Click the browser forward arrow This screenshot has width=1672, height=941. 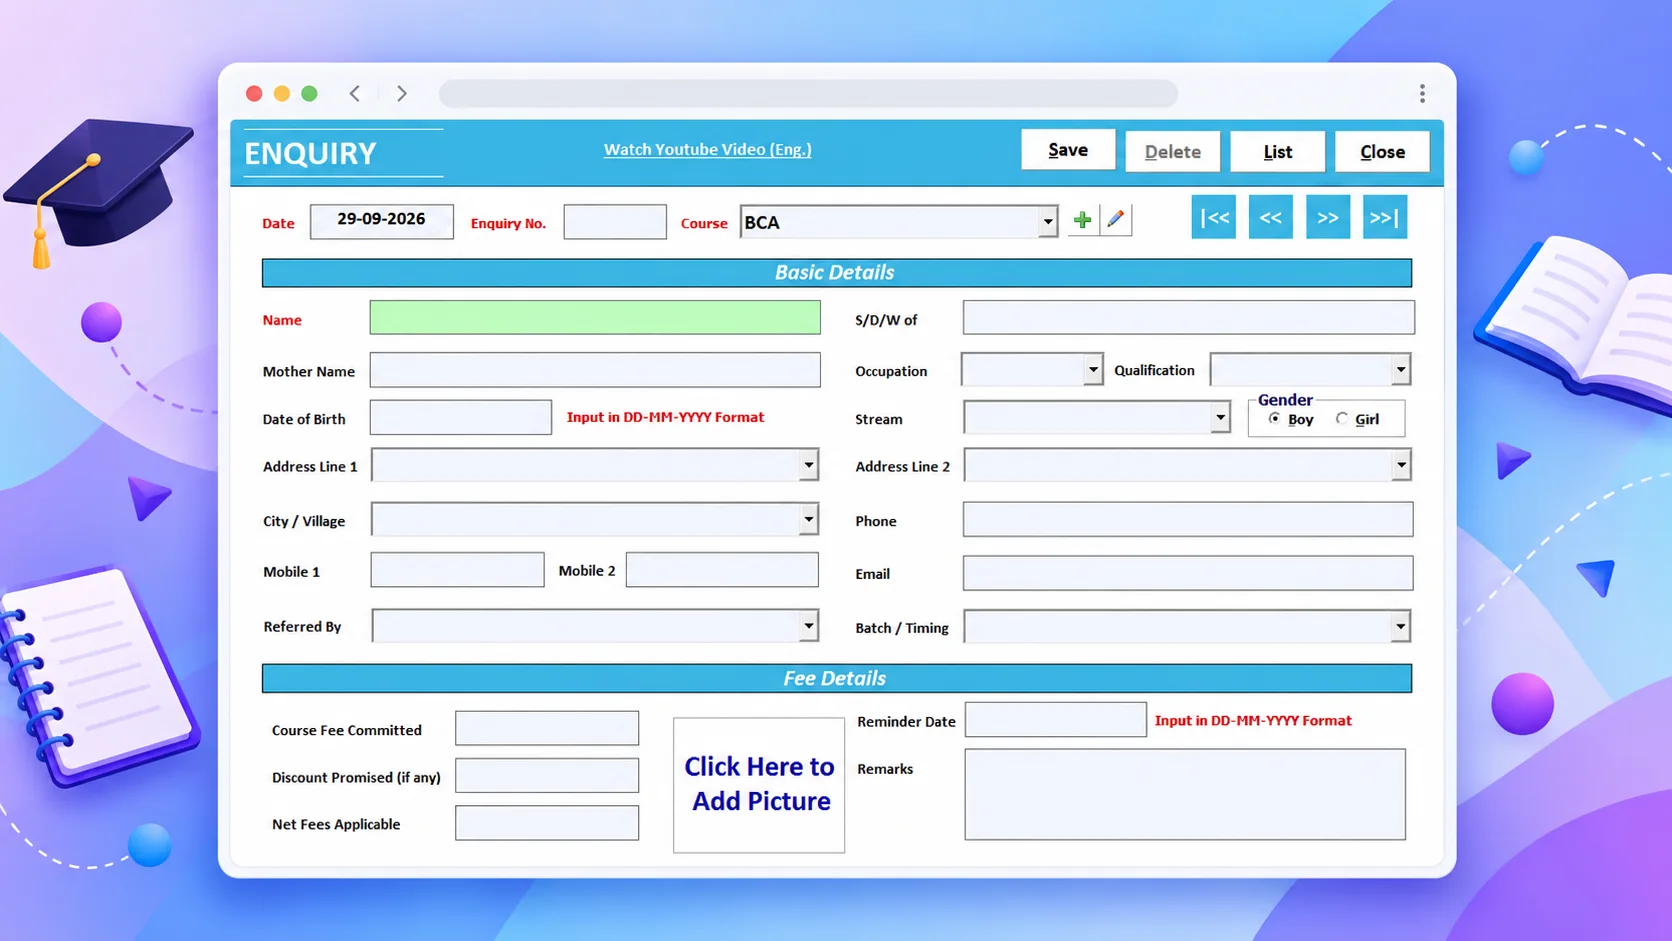[x=402, y=93]
